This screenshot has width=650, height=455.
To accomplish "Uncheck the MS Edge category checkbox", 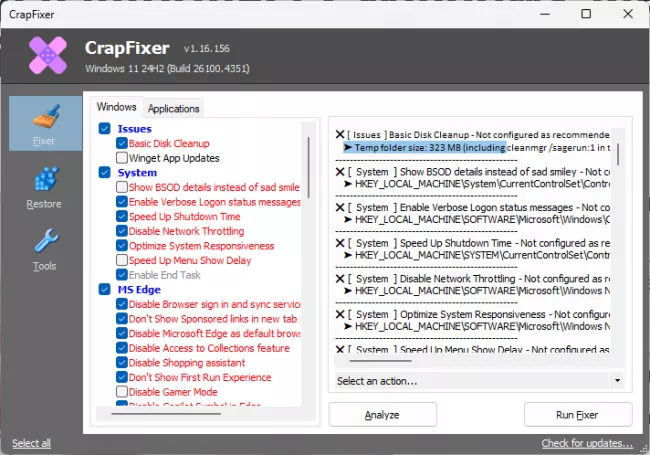I will (105, 290).
